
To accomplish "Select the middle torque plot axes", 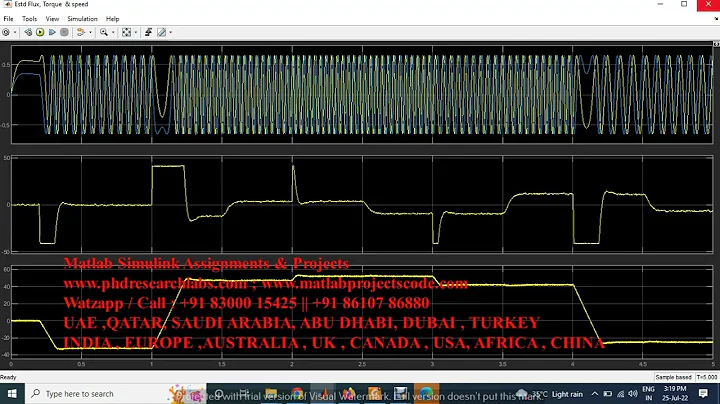I will pyautogui.click(x=362, y=204).
